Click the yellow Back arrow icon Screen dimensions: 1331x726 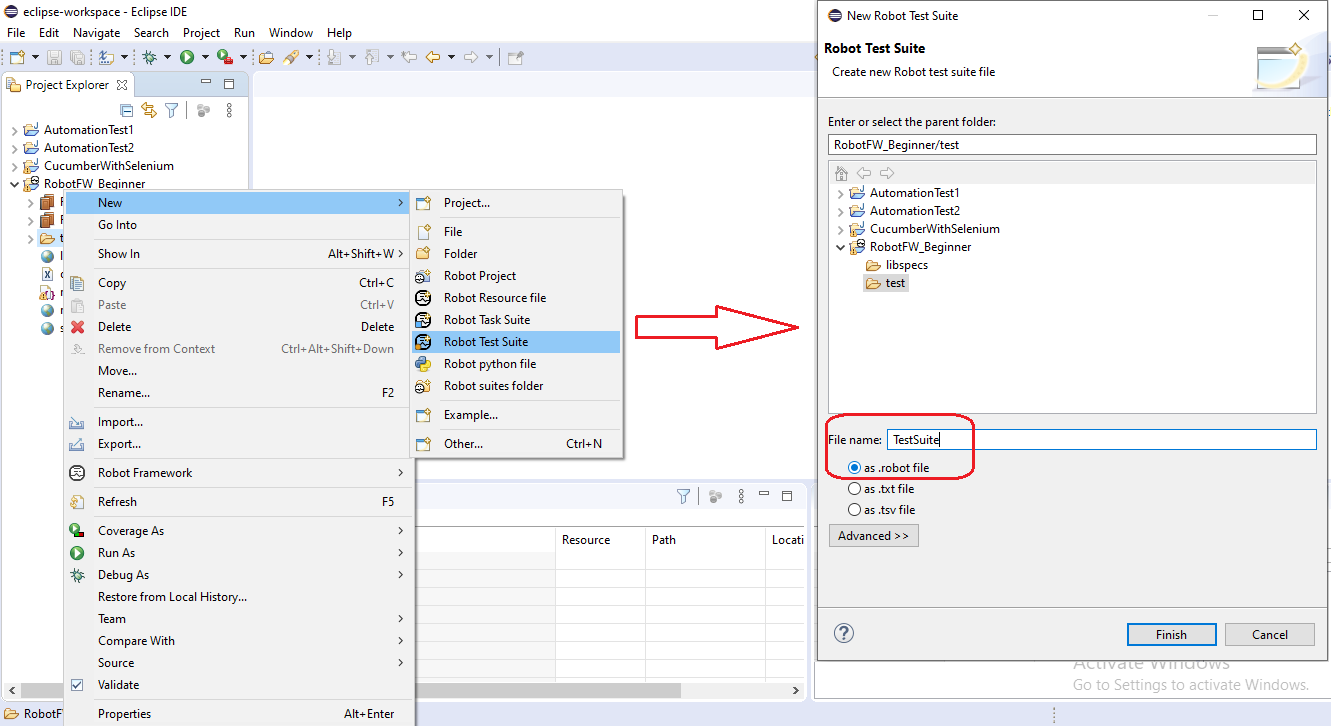pos(433,58)
